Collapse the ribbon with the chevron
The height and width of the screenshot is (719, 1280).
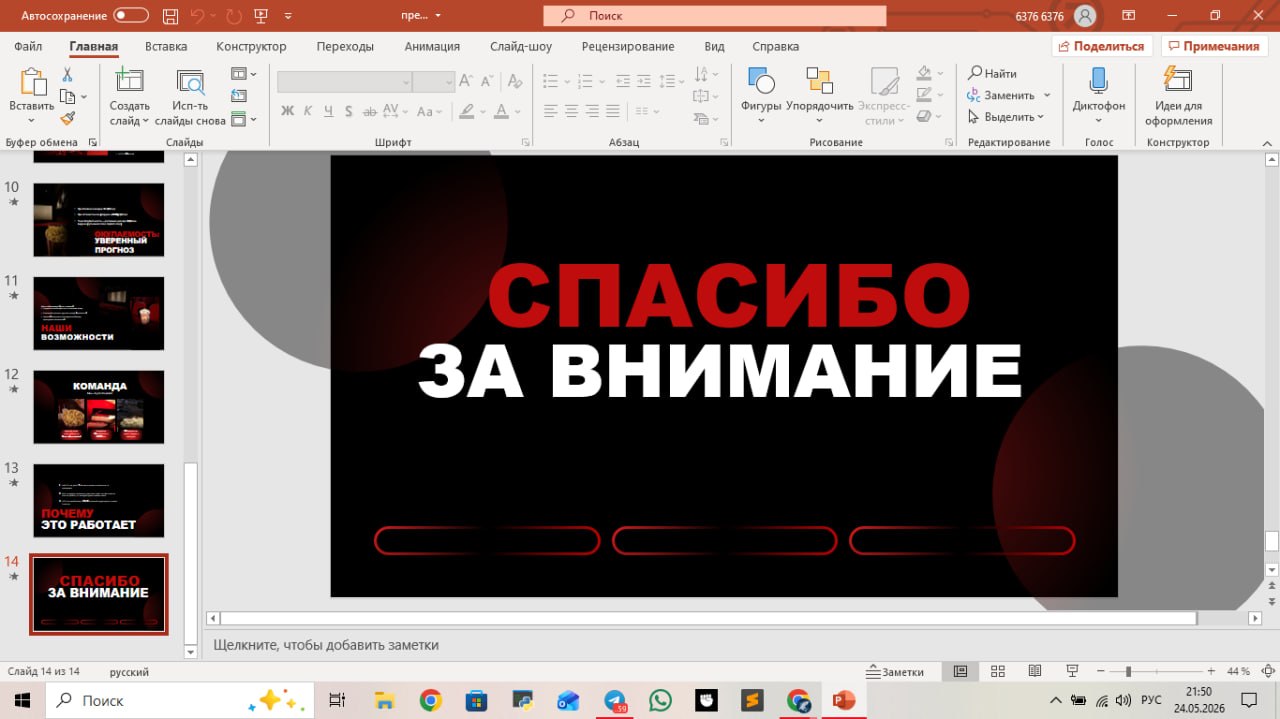pyautogui.click(x=1267, y=143)
